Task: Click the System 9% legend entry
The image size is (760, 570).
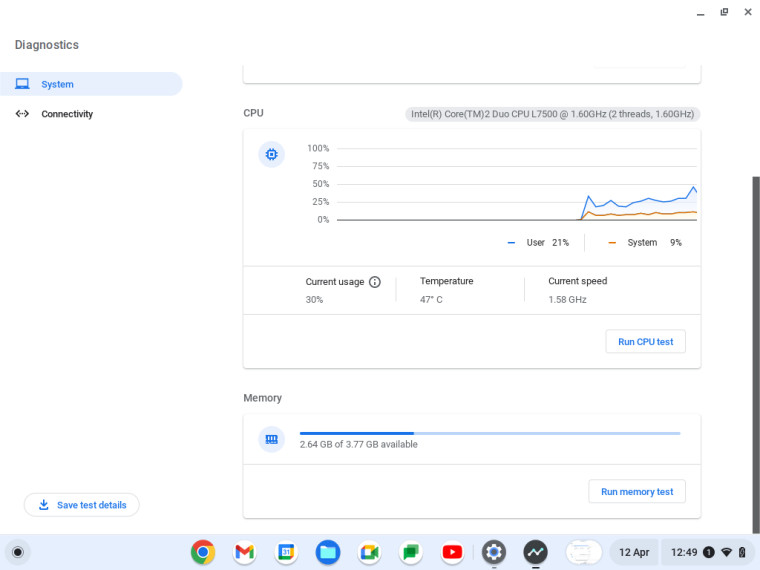Action: tap(645, 242)
